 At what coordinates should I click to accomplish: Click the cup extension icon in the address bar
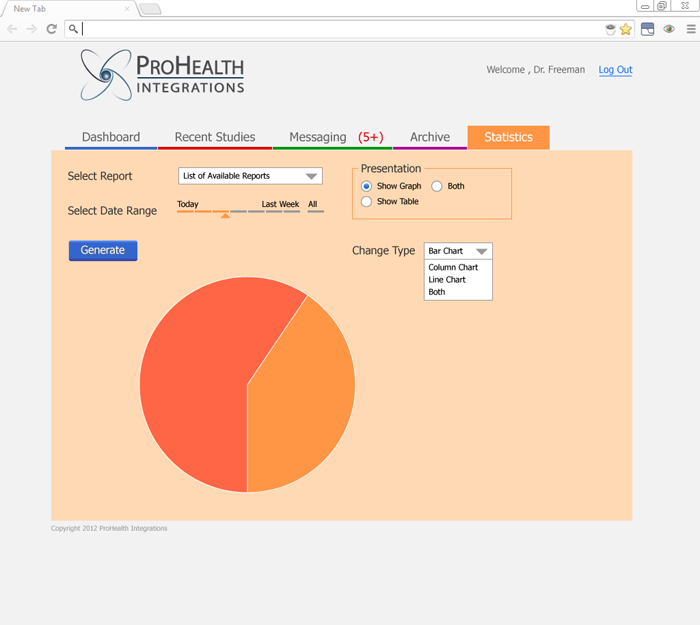(610, 29)
